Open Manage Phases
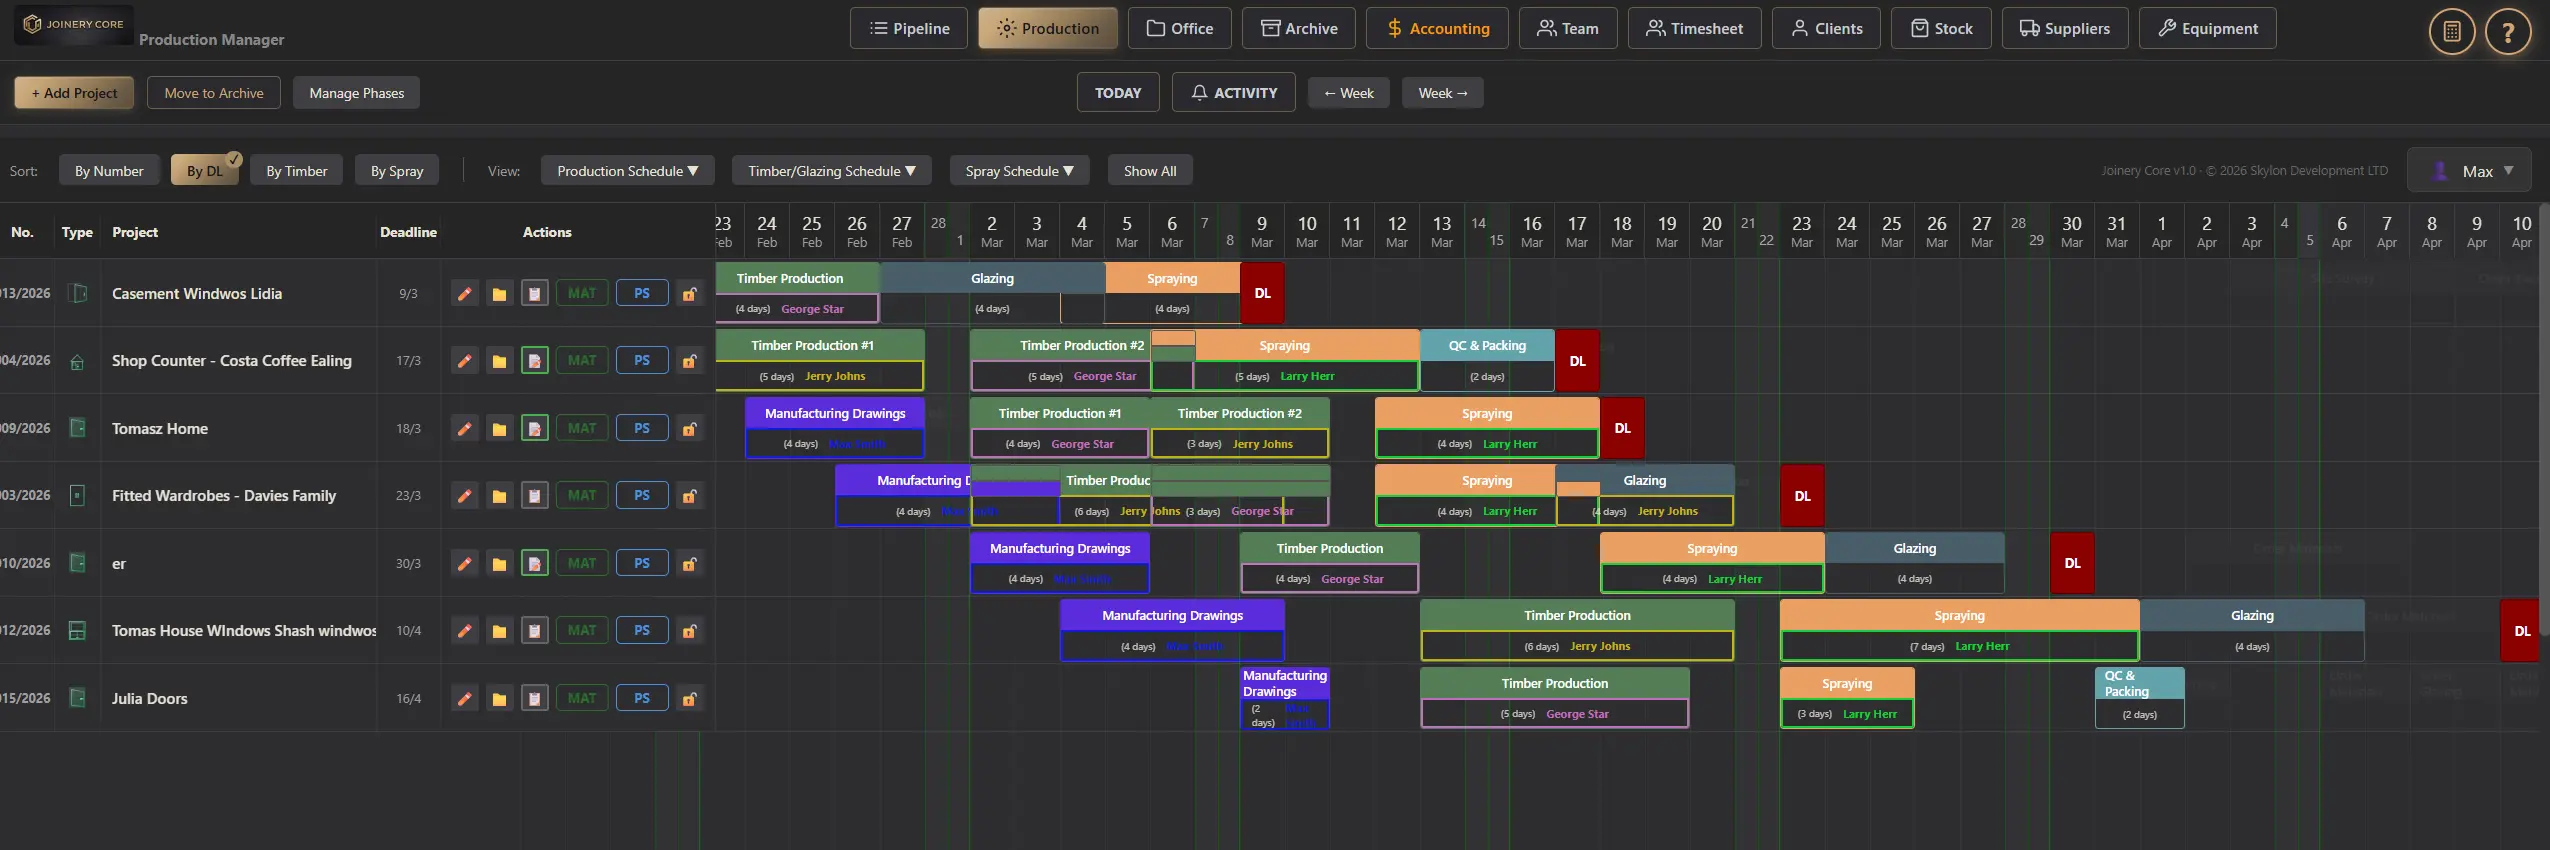 357,93
